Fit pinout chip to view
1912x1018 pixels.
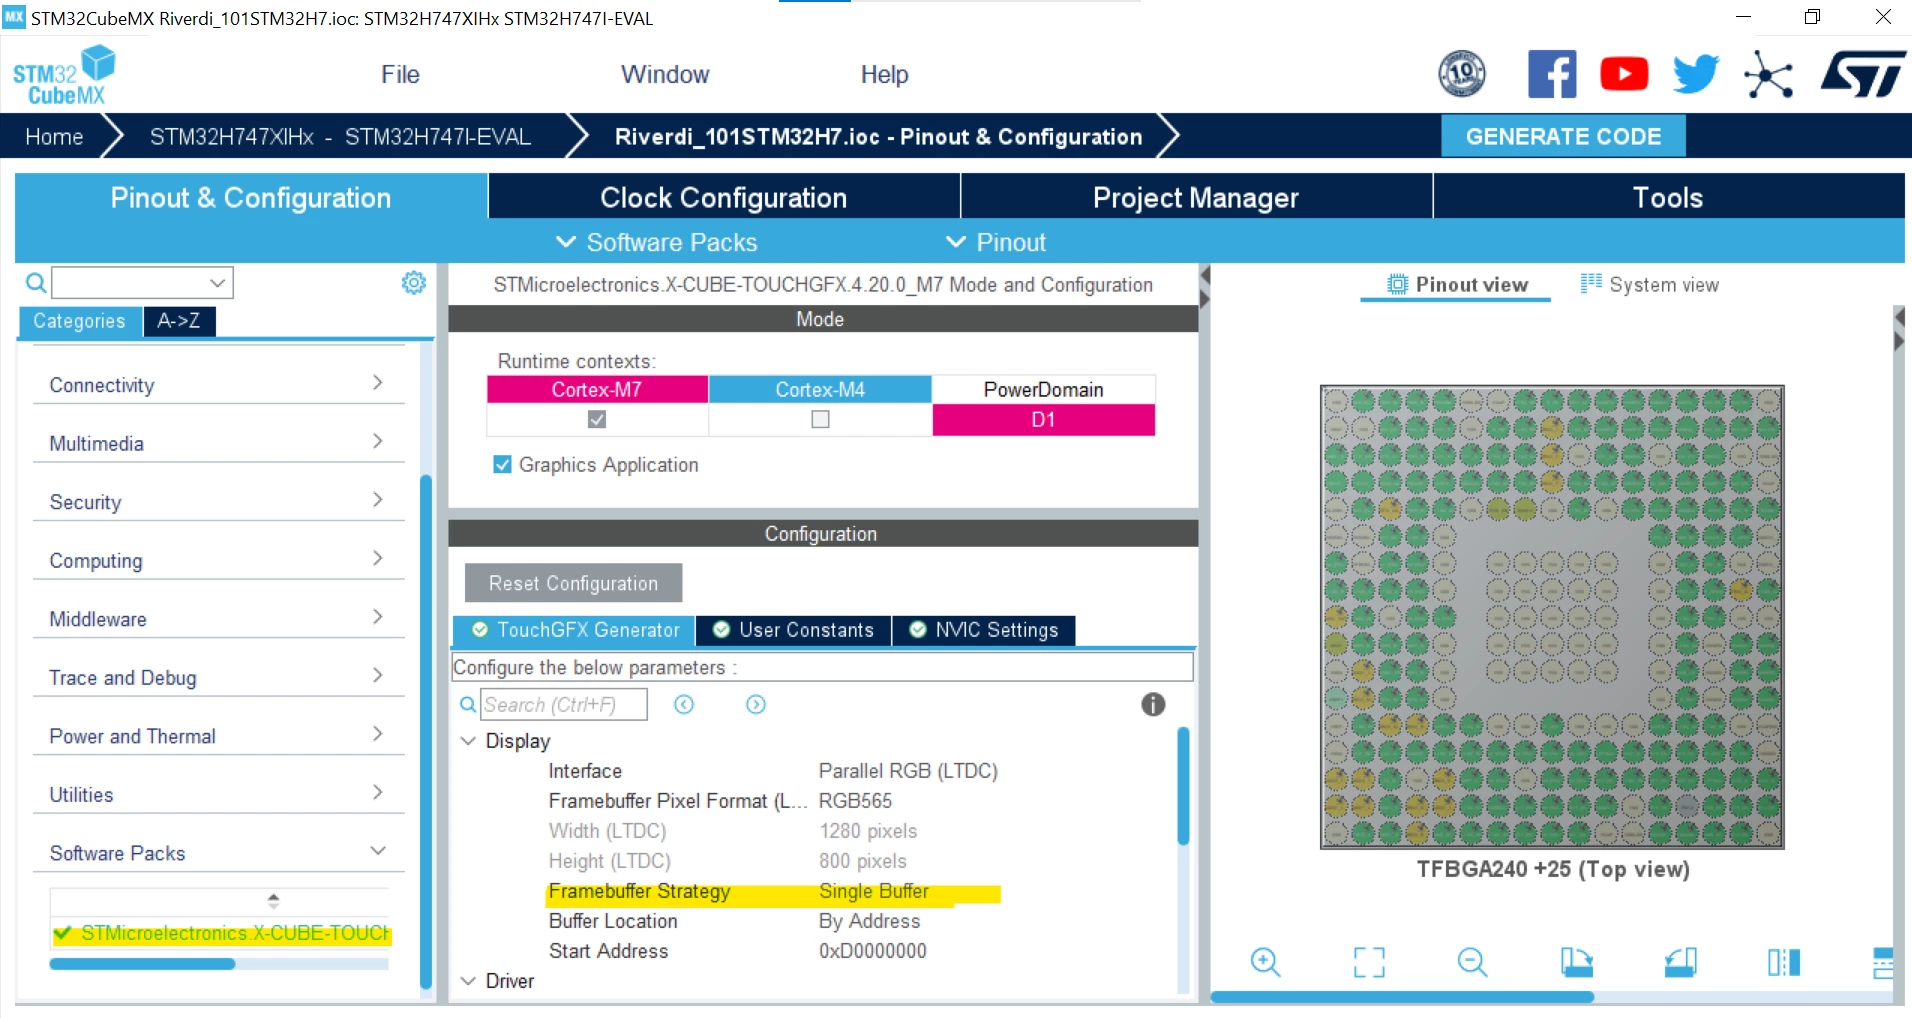1369,962
